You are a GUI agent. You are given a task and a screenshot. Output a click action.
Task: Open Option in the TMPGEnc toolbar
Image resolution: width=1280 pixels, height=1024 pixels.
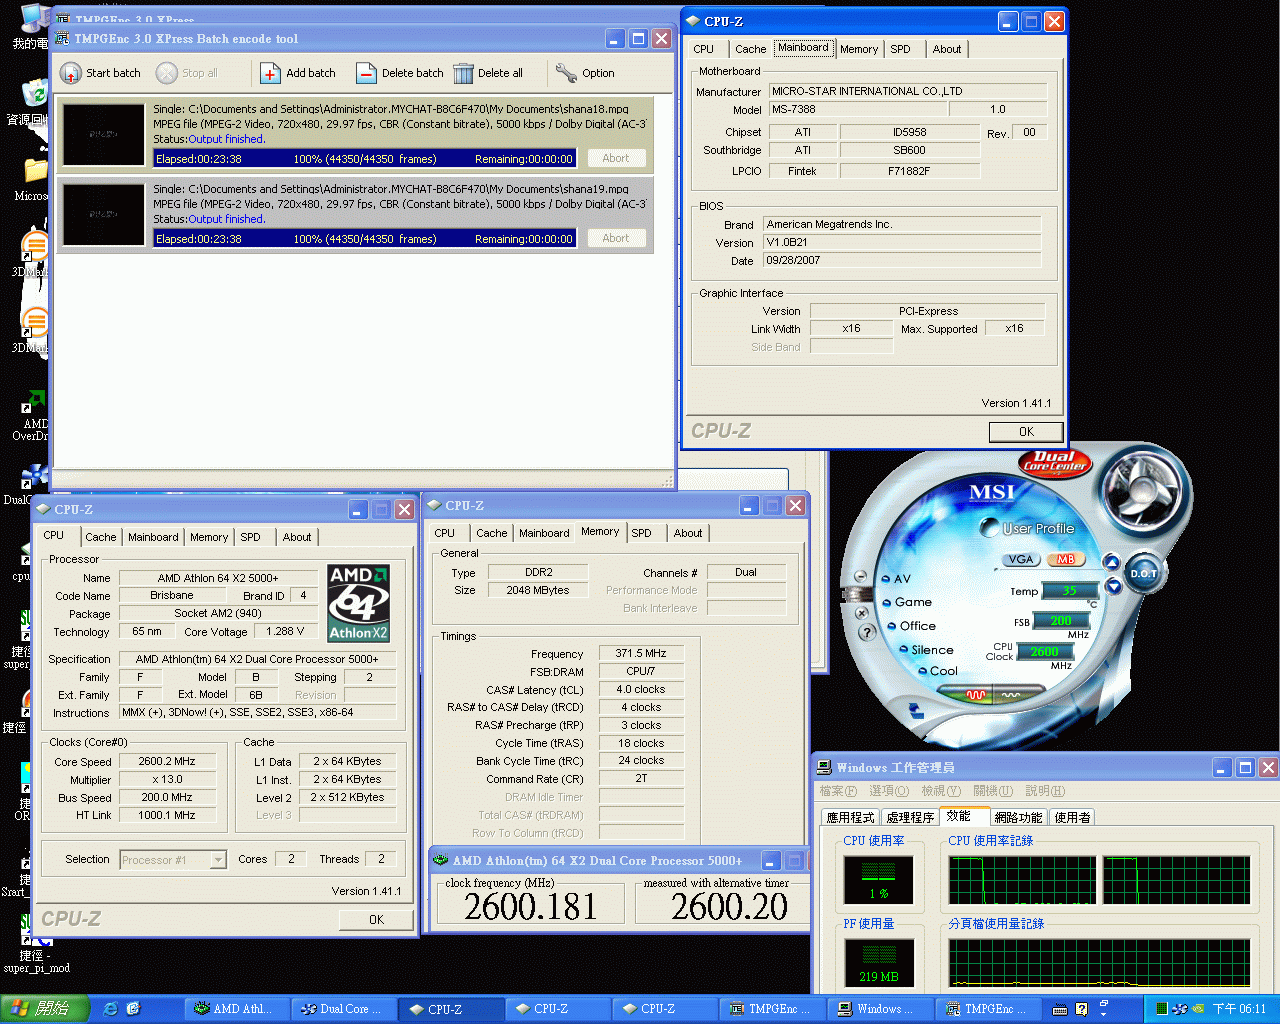585,73
